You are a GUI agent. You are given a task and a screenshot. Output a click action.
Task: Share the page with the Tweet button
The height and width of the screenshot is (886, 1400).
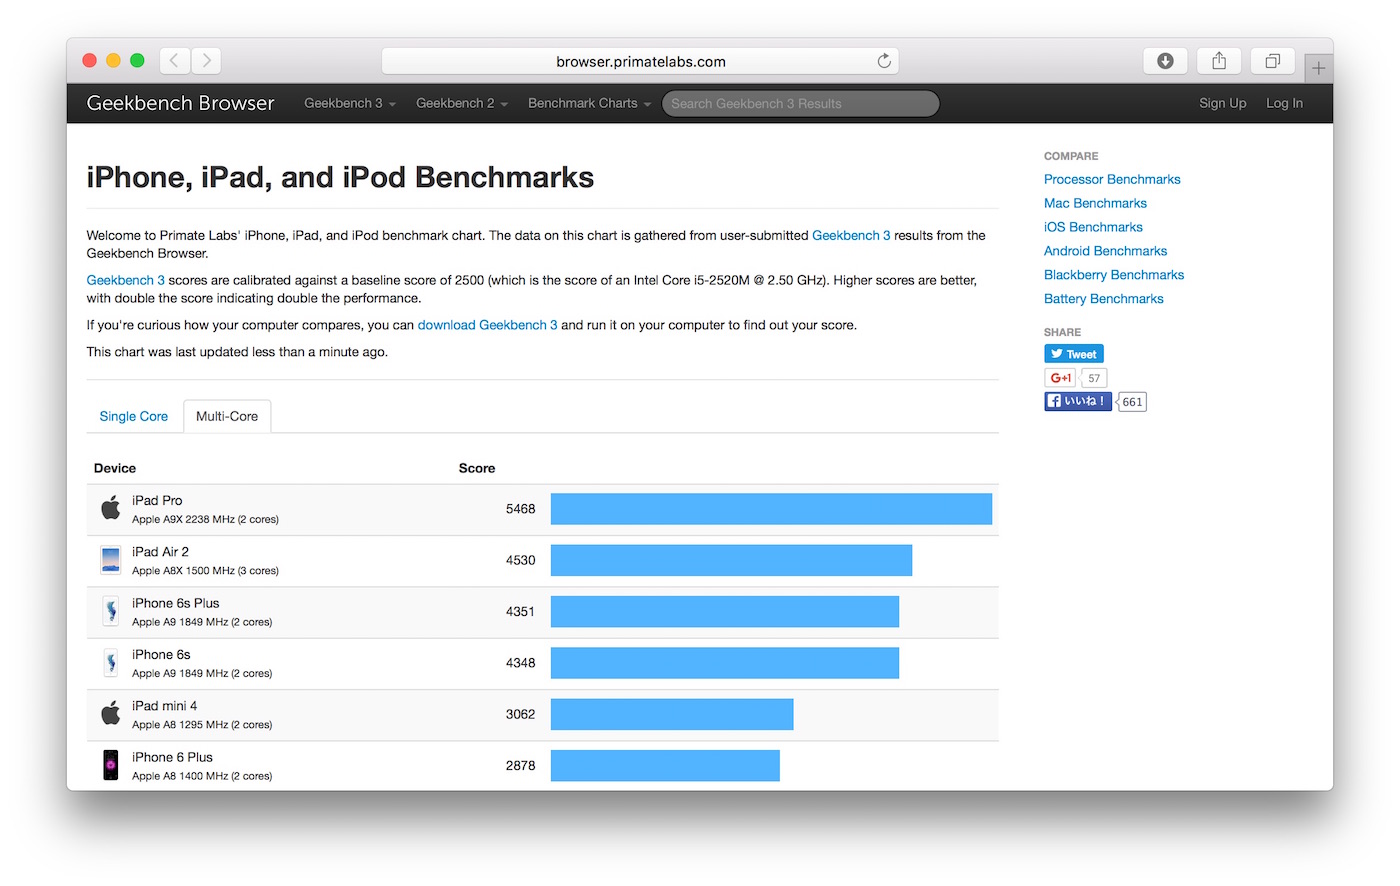click(x=1074, y=354)
